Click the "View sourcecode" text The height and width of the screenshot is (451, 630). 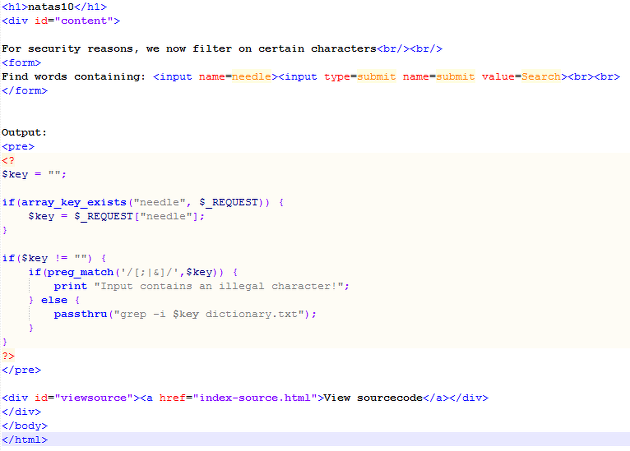click(x=373, y=398)
